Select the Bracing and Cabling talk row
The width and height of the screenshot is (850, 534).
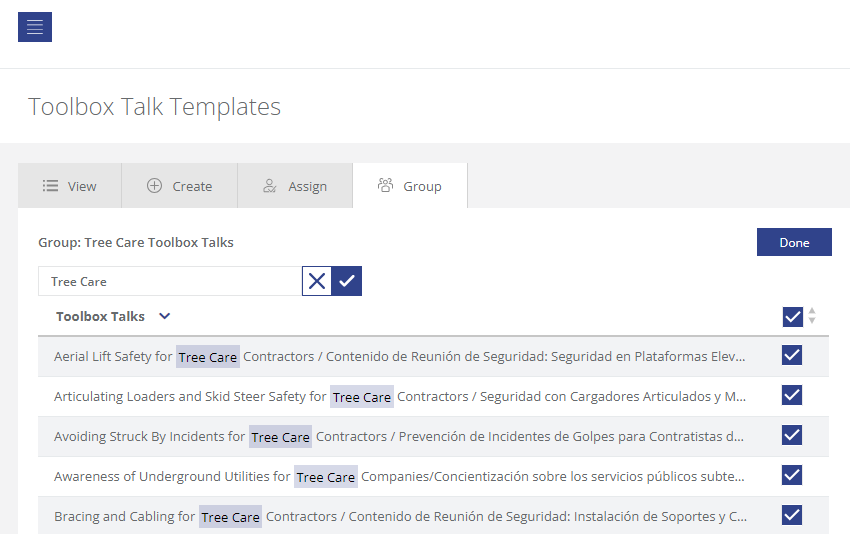pos(433,516)
